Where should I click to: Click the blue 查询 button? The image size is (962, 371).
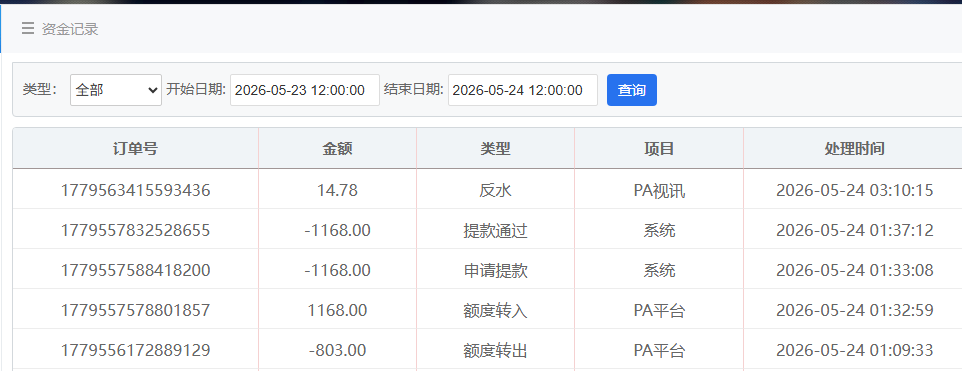pyautogui.click(x=632, y=90)
